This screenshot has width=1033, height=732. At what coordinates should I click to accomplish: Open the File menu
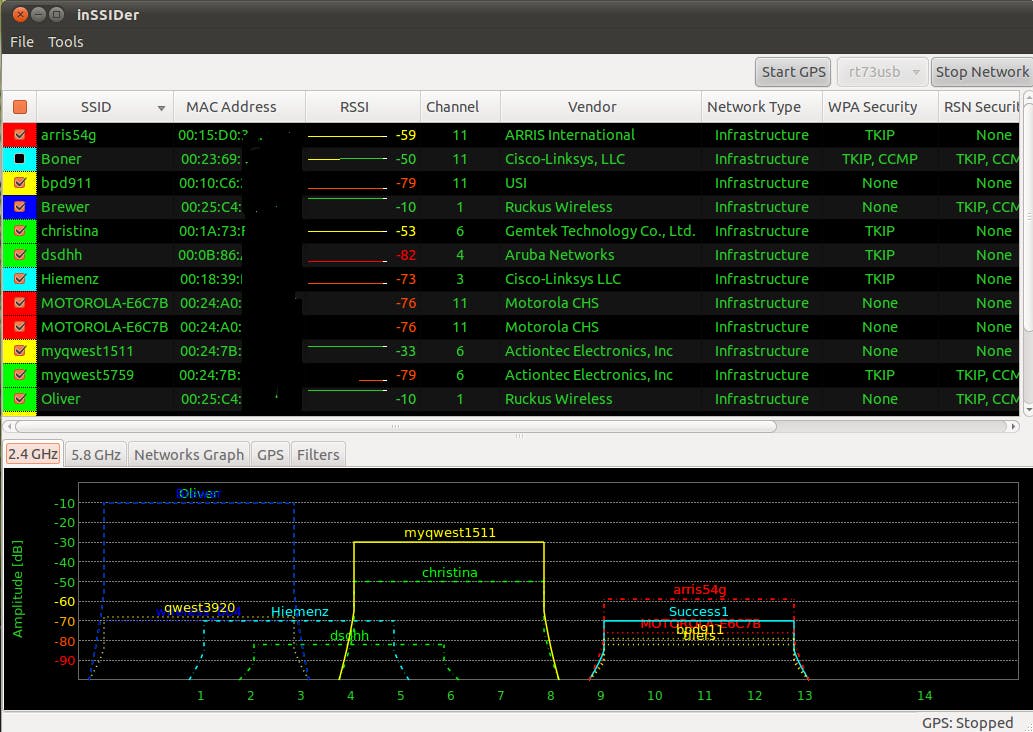22,42
